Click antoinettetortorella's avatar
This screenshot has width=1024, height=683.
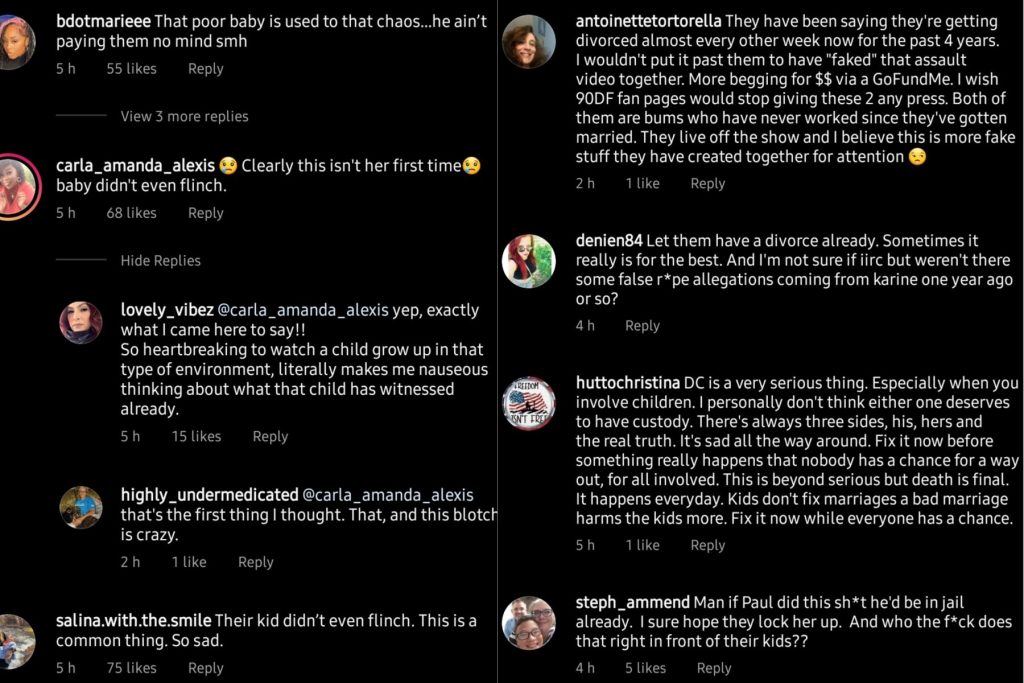point(528,42)
